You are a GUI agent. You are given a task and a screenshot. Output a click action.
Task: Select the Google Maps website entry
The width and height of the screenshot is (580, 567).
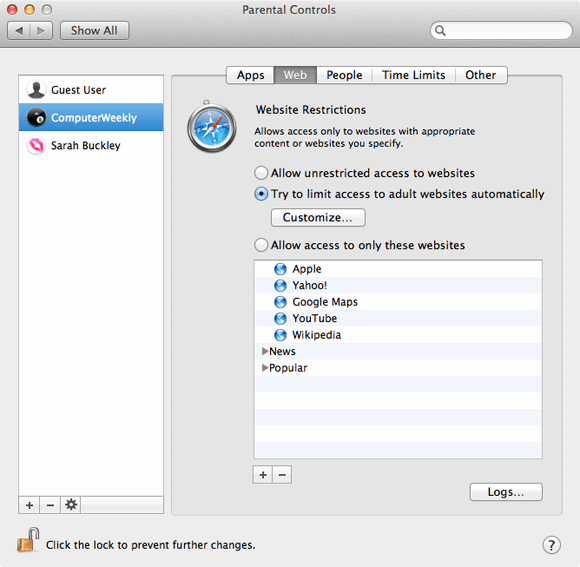point(398,302)
